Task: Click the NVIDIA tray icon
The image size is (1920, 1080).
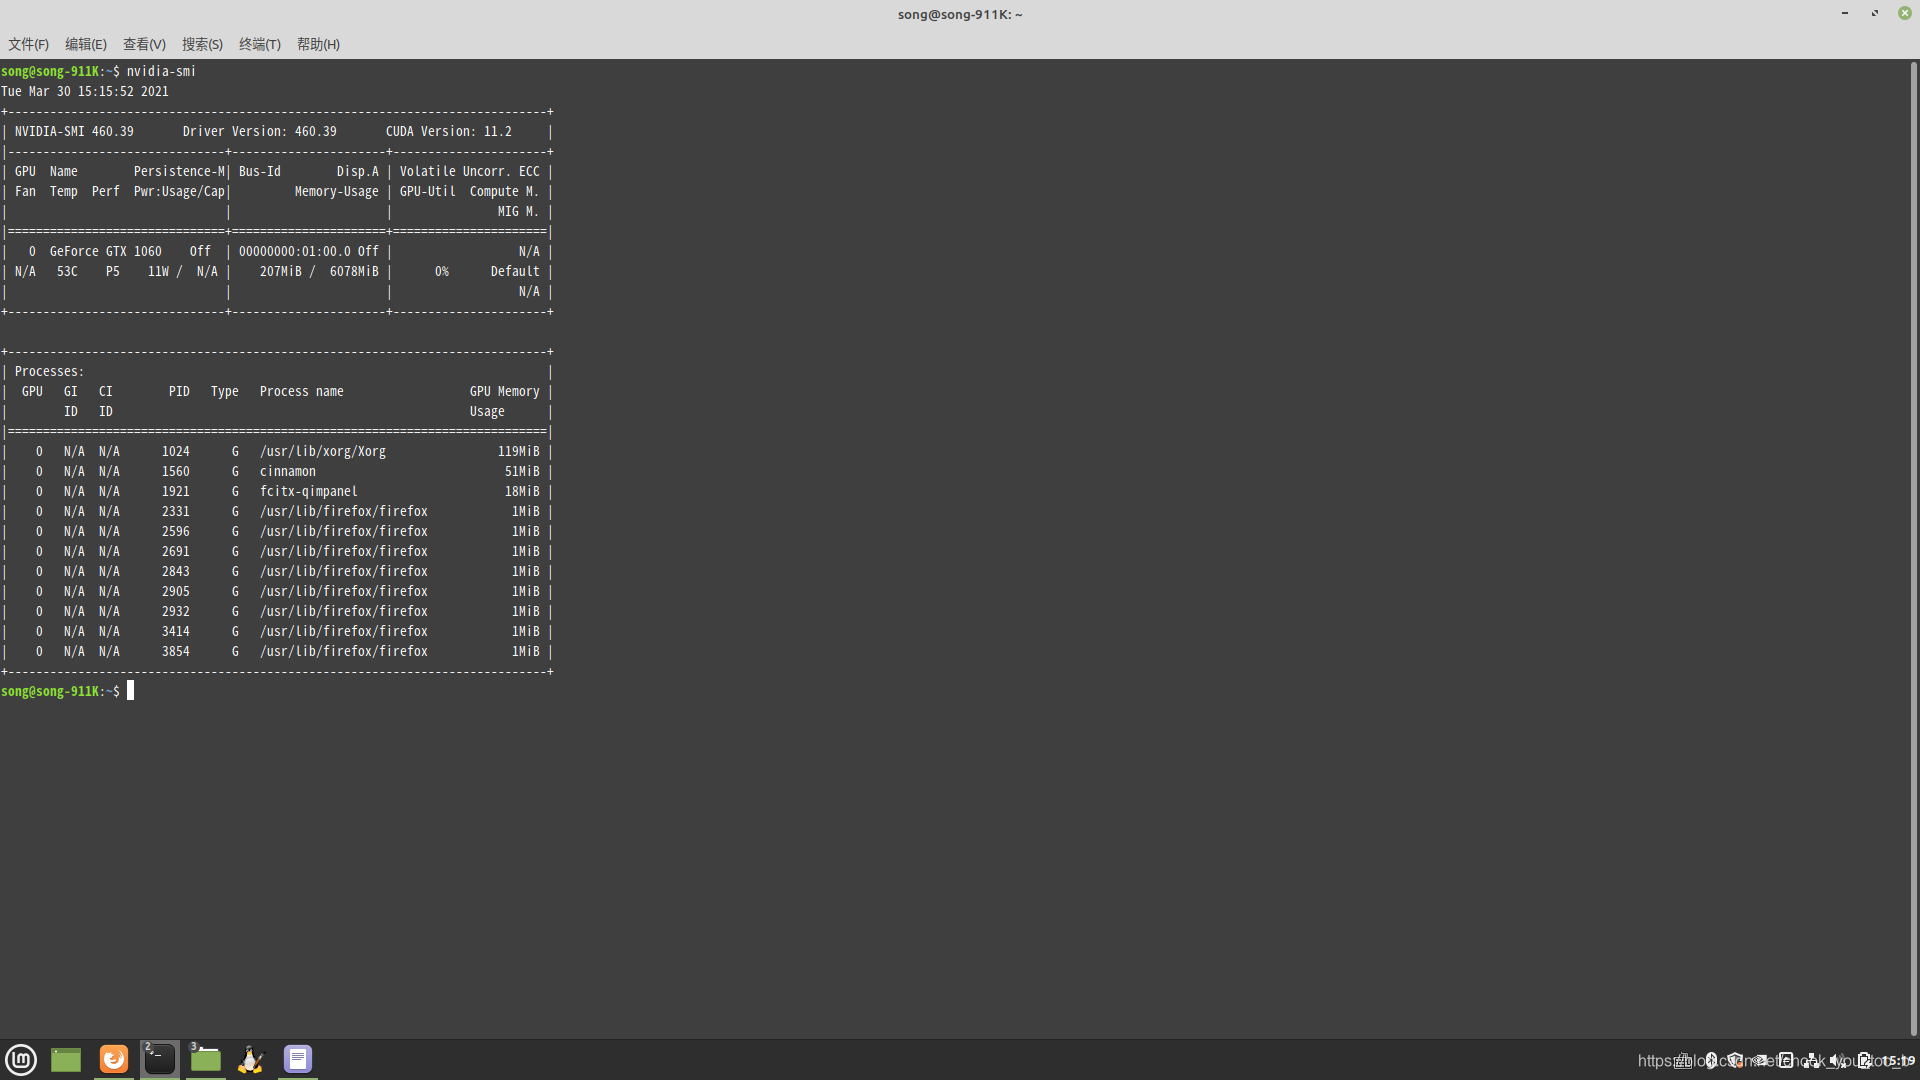Action: tap(1761, 1060)
